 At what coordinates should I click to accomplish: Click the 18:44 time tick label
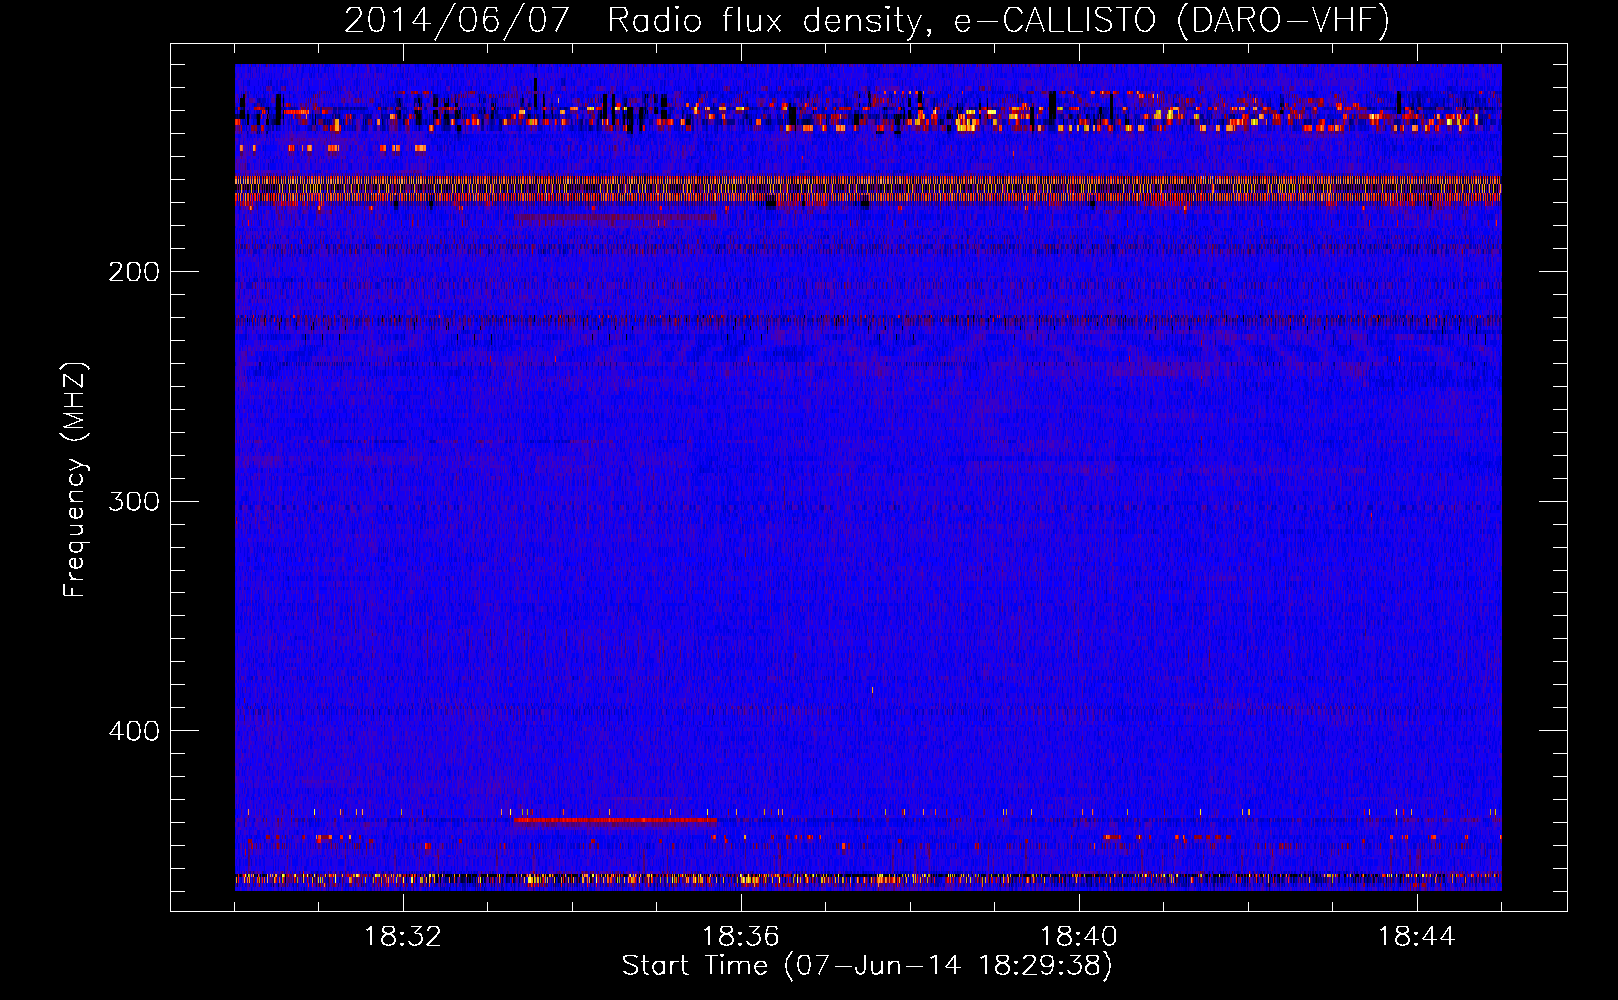[x=1417, y=937]
